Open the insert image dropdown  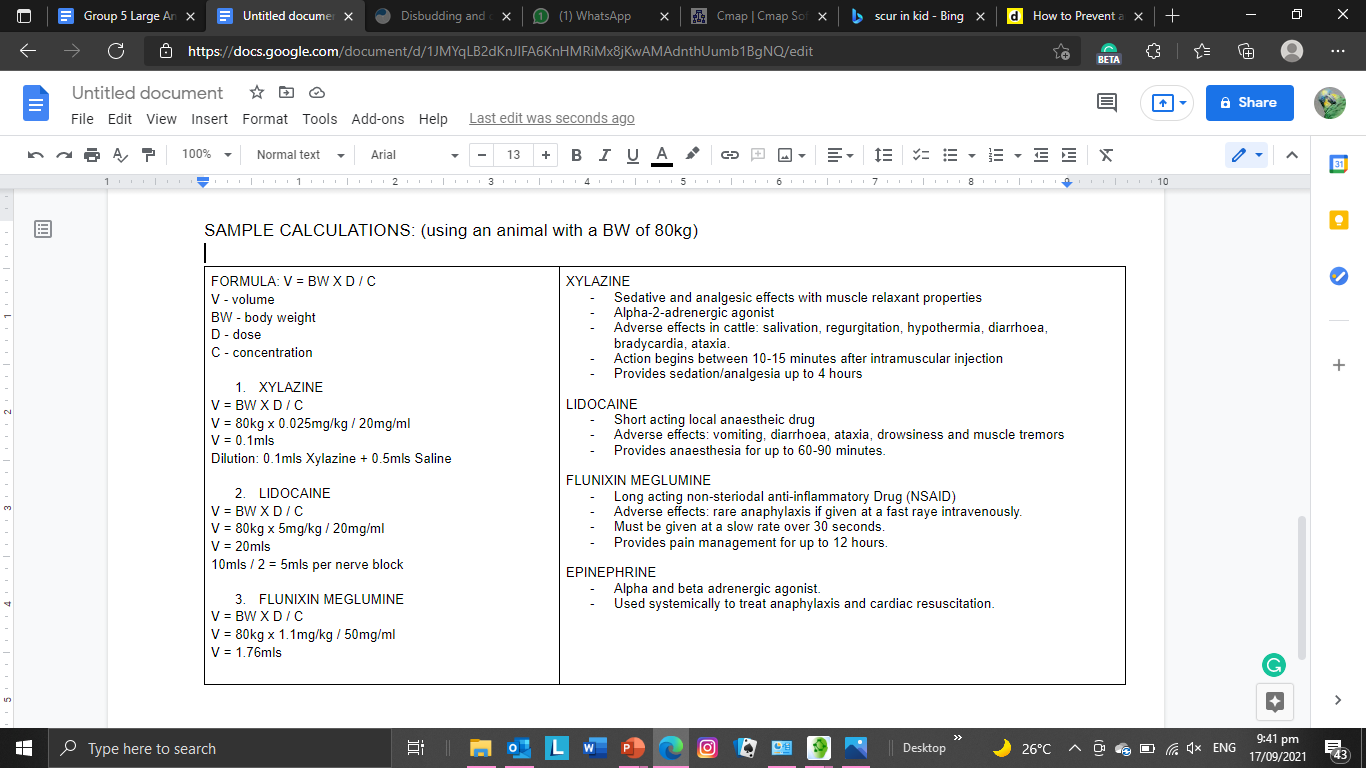click(792, 155)
